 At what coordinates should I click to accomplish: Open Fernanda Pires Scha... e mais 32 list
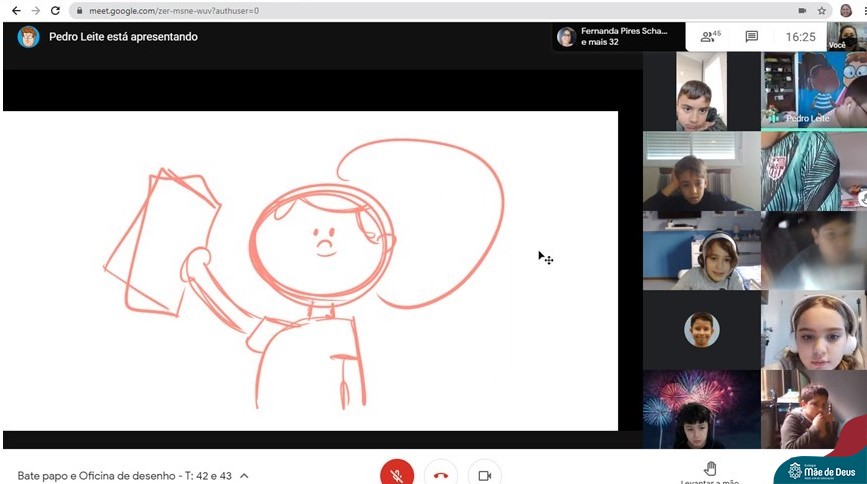pos(617,37)
